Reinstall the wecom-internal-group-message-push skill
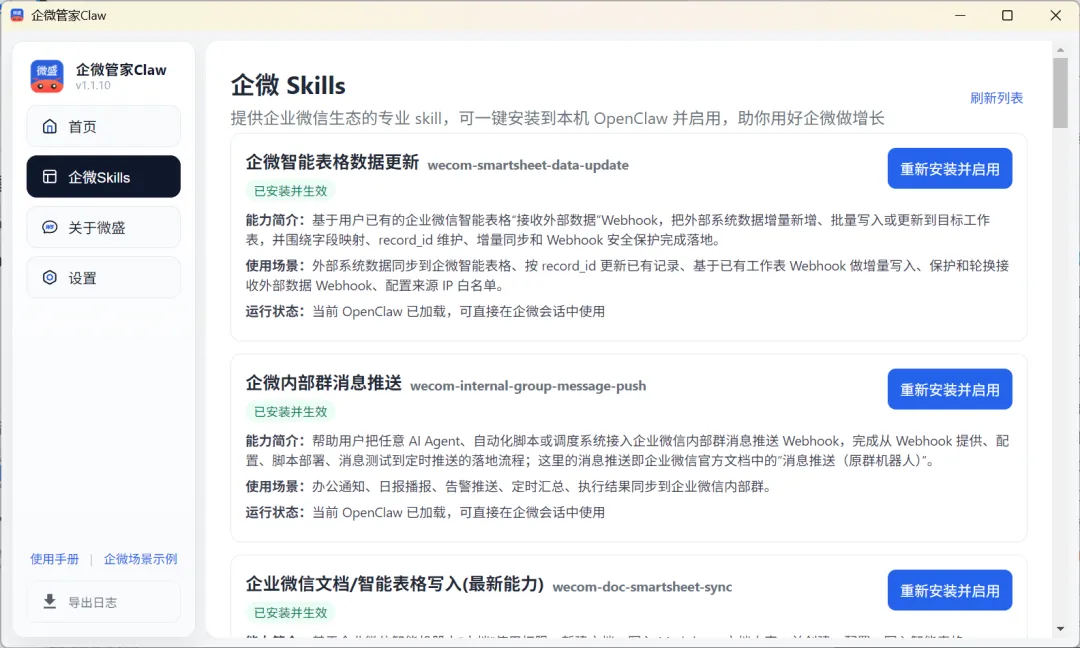The image size is (1080, 648). point(950,390)
